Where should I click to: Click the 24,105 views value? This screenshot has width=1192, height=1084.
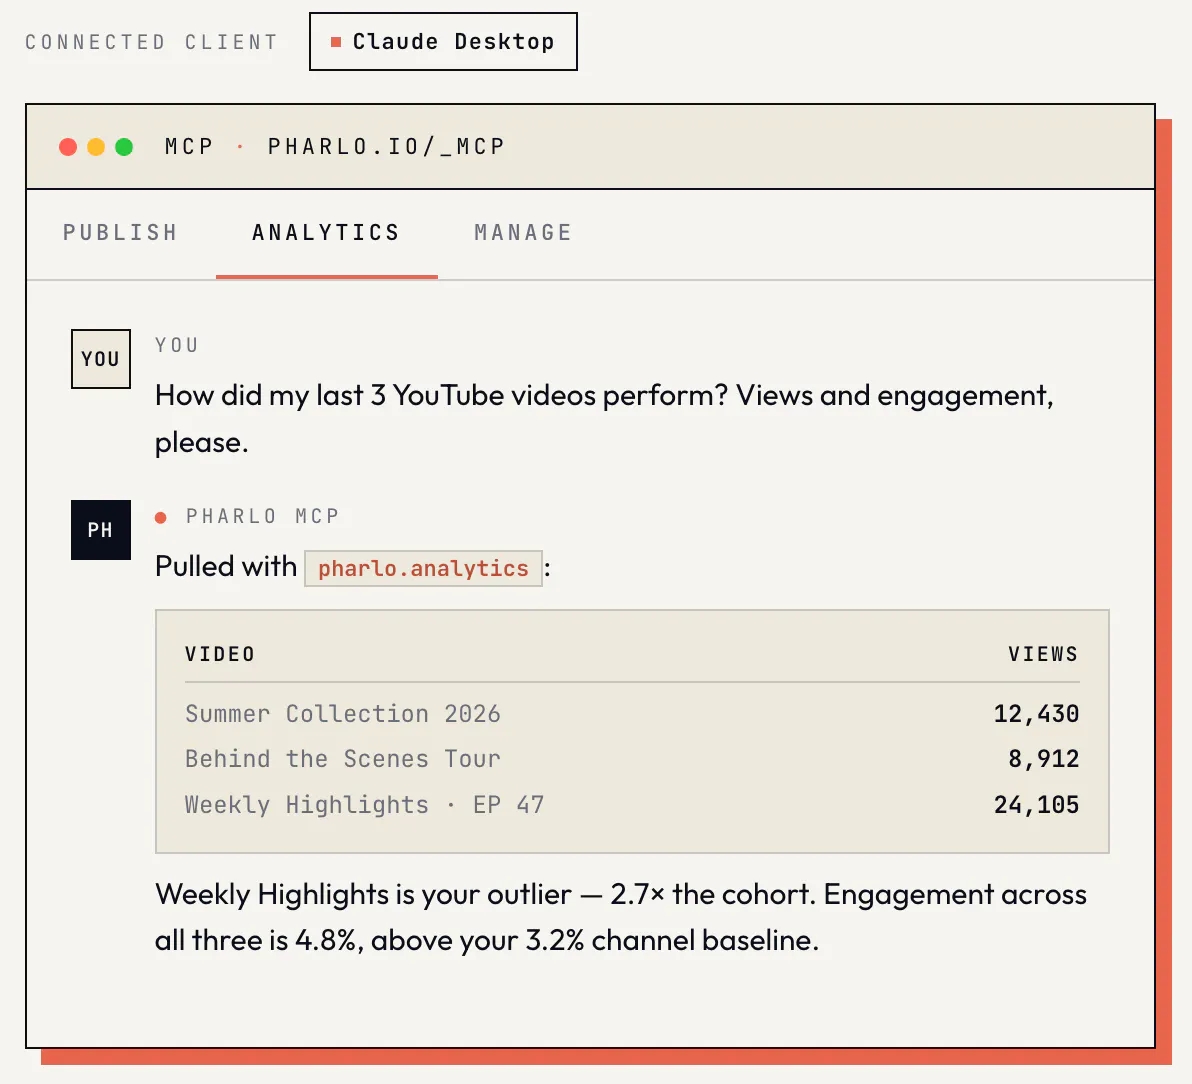(x=1036, y=804)
